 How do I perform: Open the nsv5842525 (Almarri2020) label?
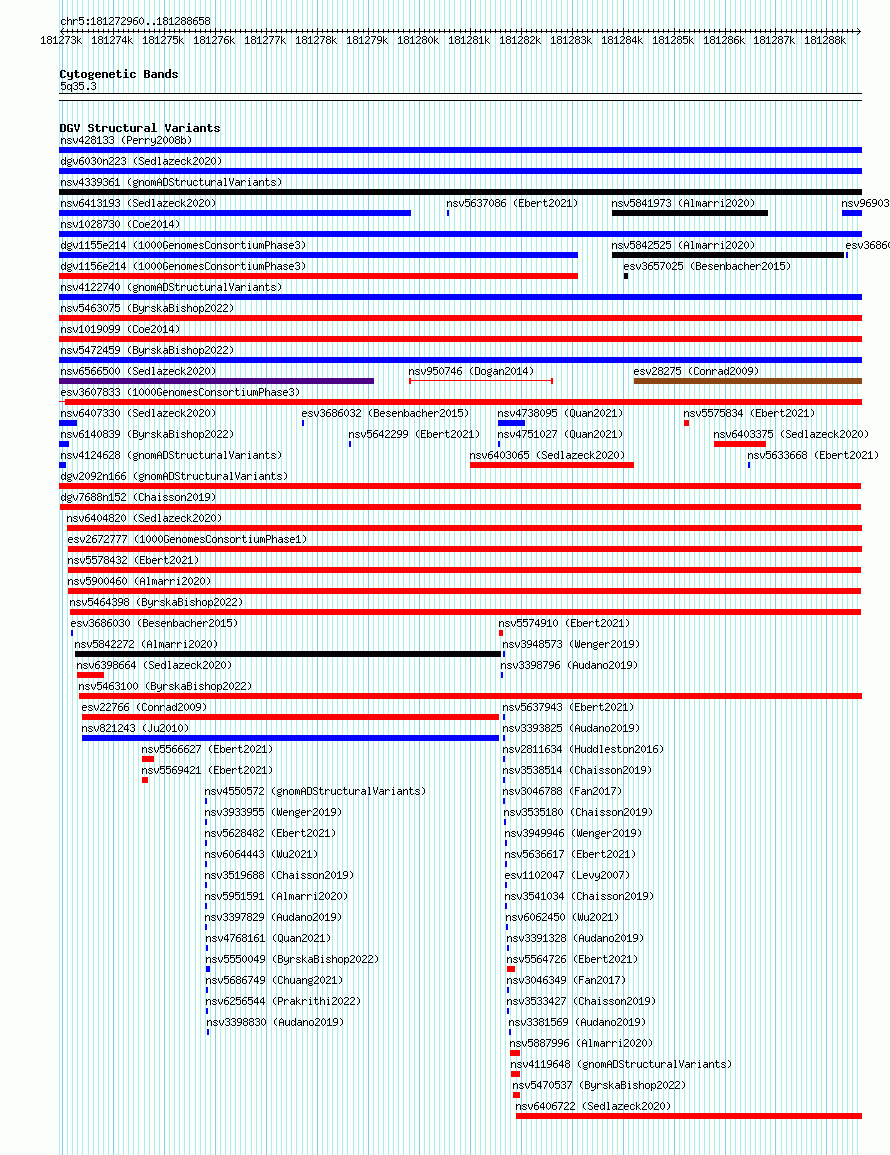[x=683, y=245]
